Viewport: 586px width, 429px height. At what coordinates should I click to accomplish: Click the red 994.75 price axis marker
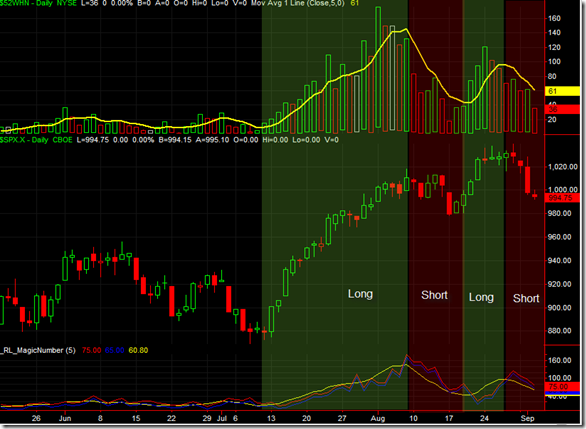pos(562,198)
